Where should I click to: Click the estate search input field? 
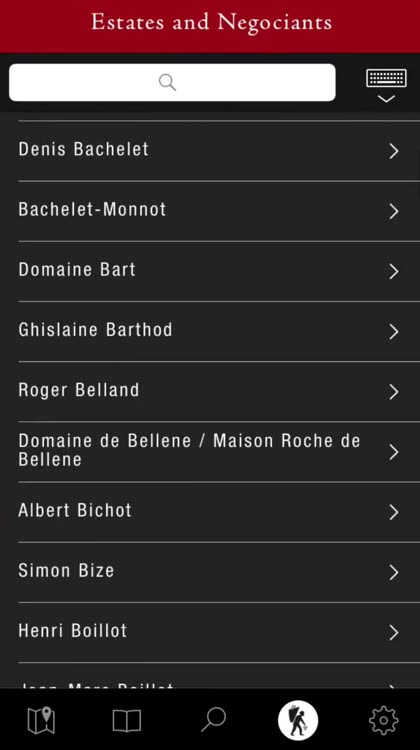pyautogui.click(x=172, y=82)
